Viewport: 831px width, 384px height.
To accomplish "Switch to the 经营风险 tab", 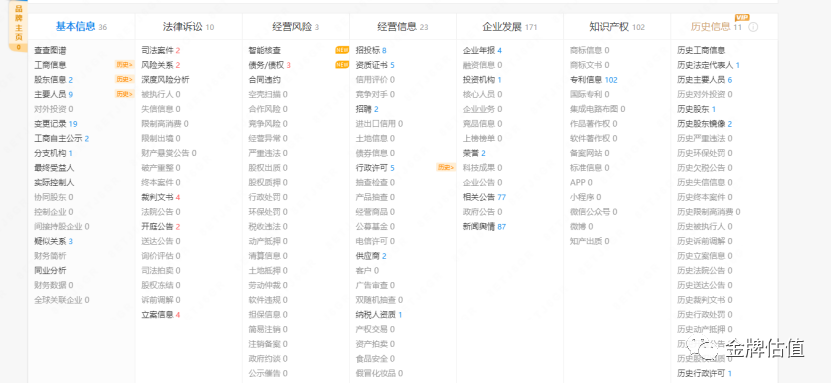I will point(296,26).
